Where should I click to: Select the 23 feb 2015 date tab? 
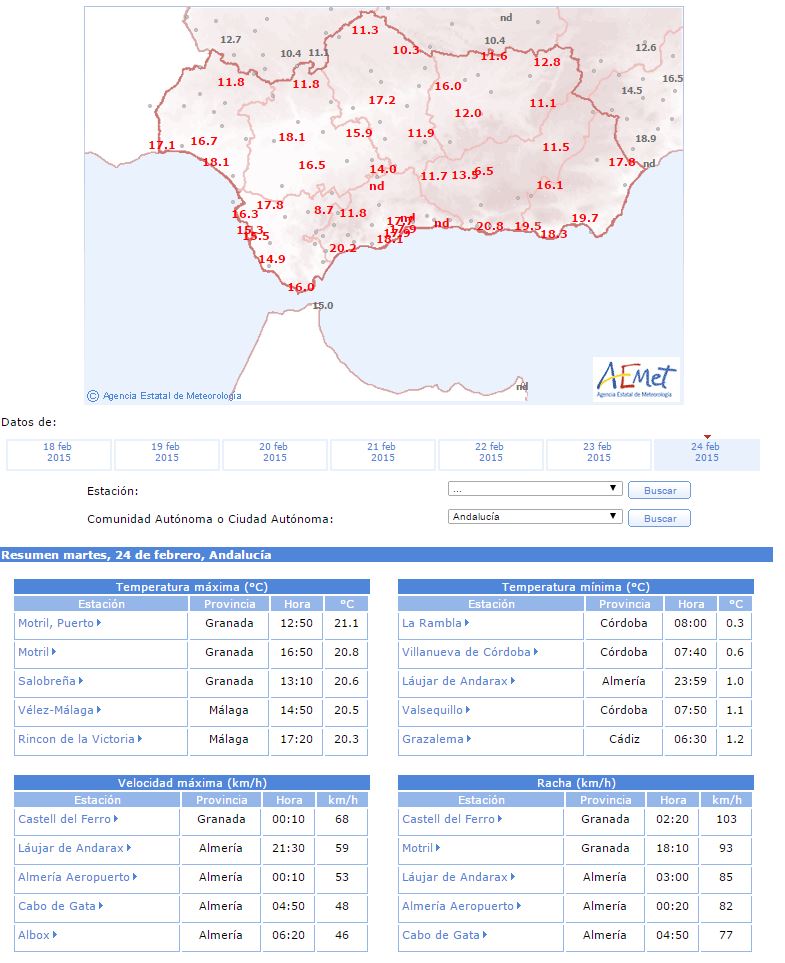tap(598, 453)
